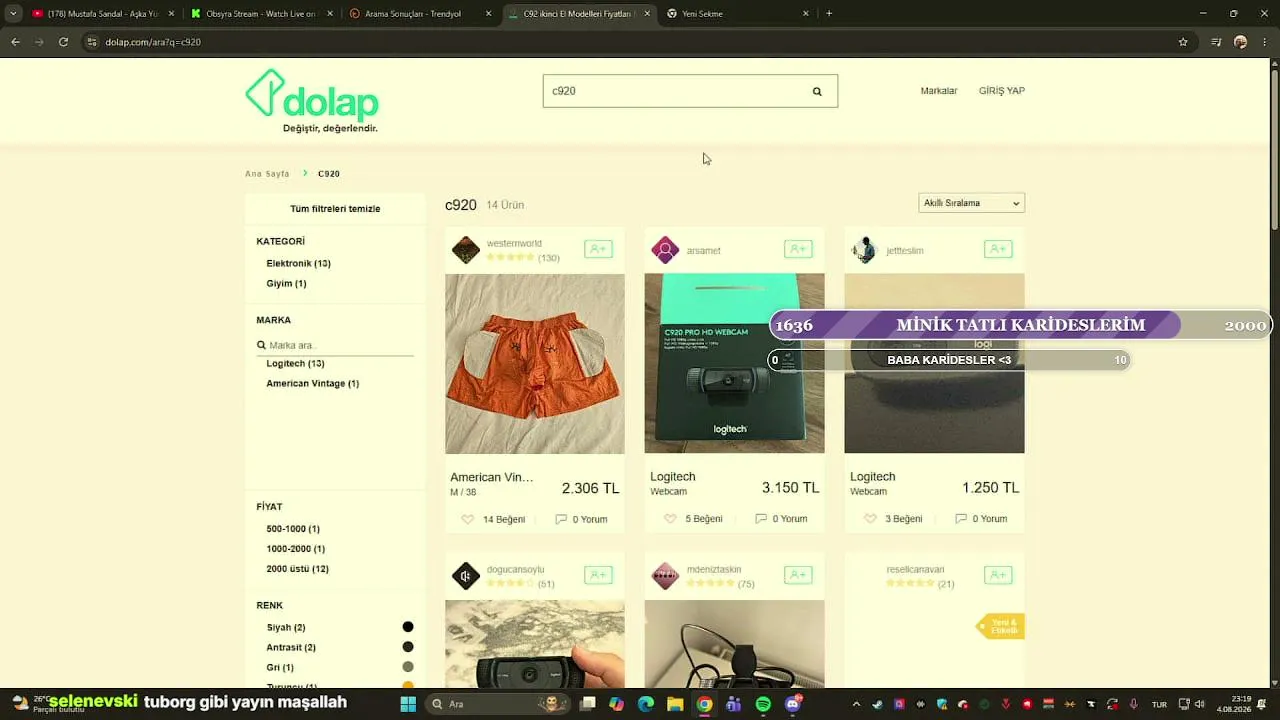Select the Gri grey color swatch

[x=408, y=667]
